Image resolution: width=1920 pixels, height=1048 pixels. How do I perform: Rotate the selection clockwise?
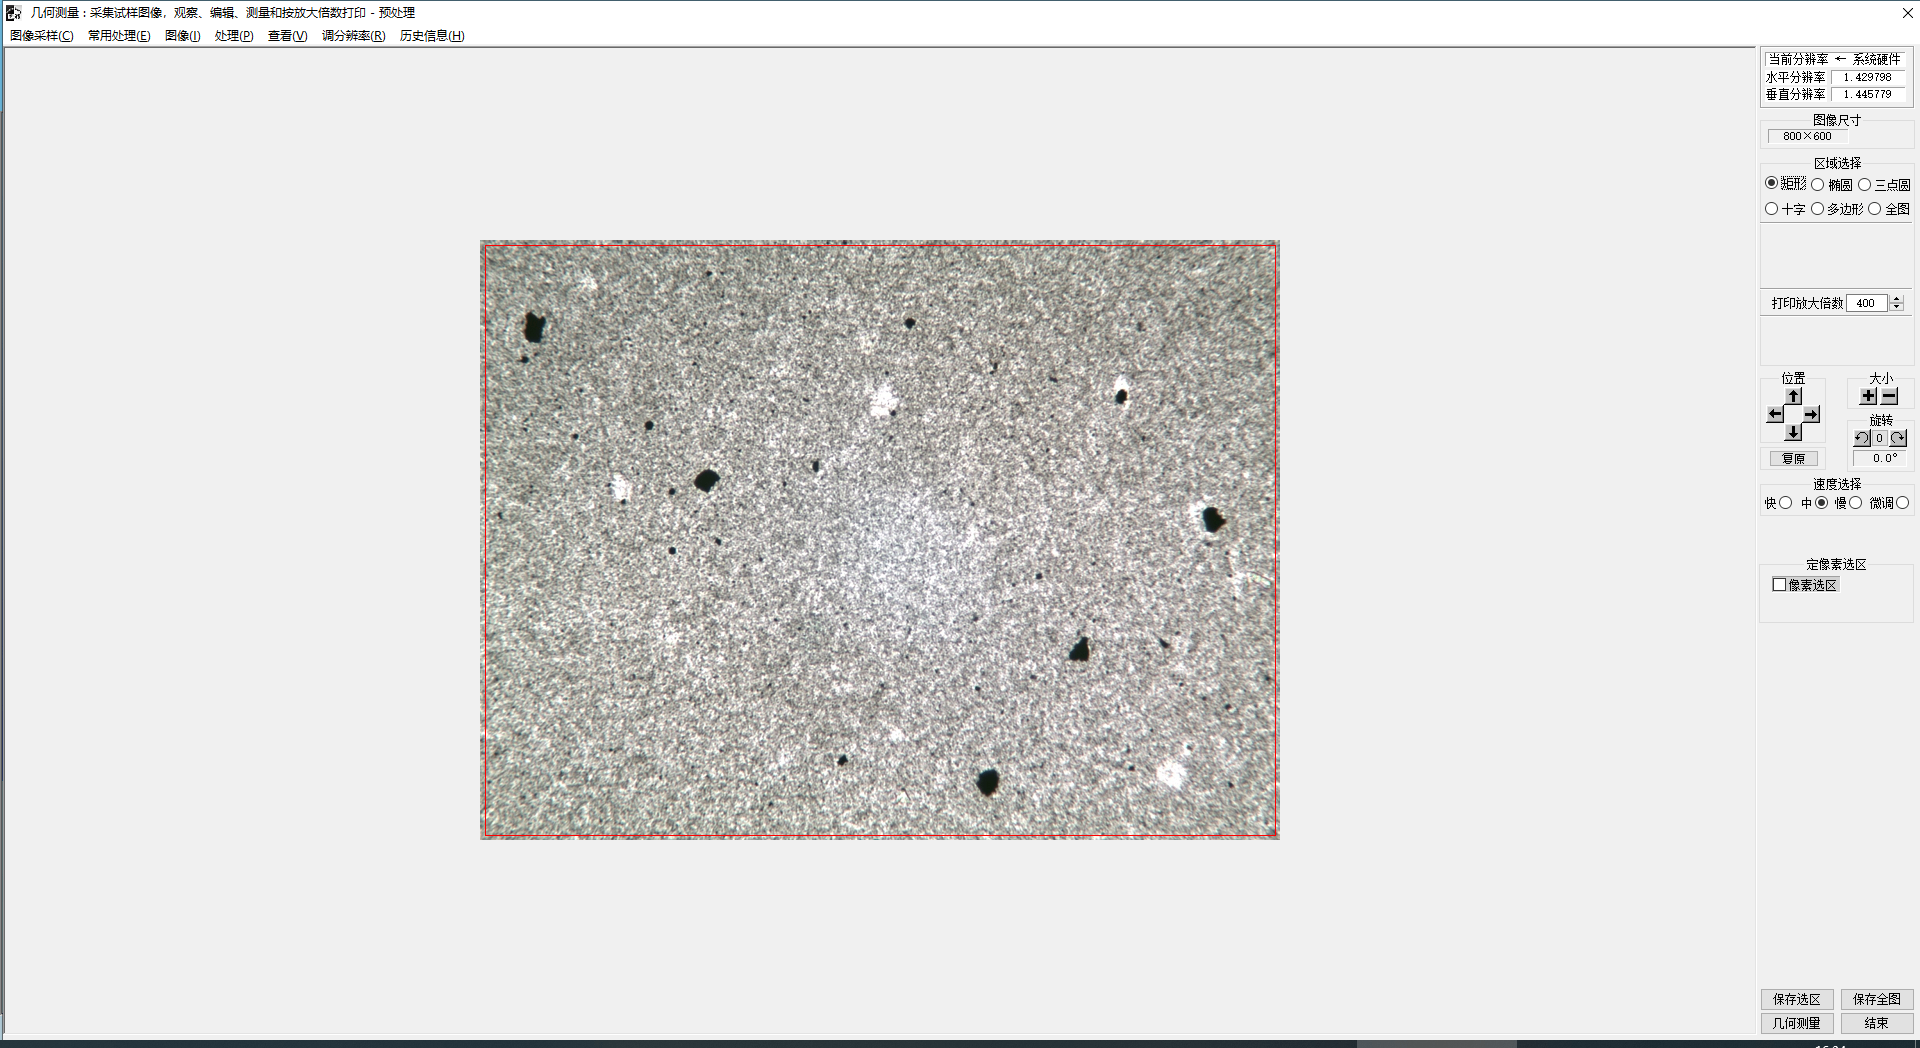point(1898,438)
